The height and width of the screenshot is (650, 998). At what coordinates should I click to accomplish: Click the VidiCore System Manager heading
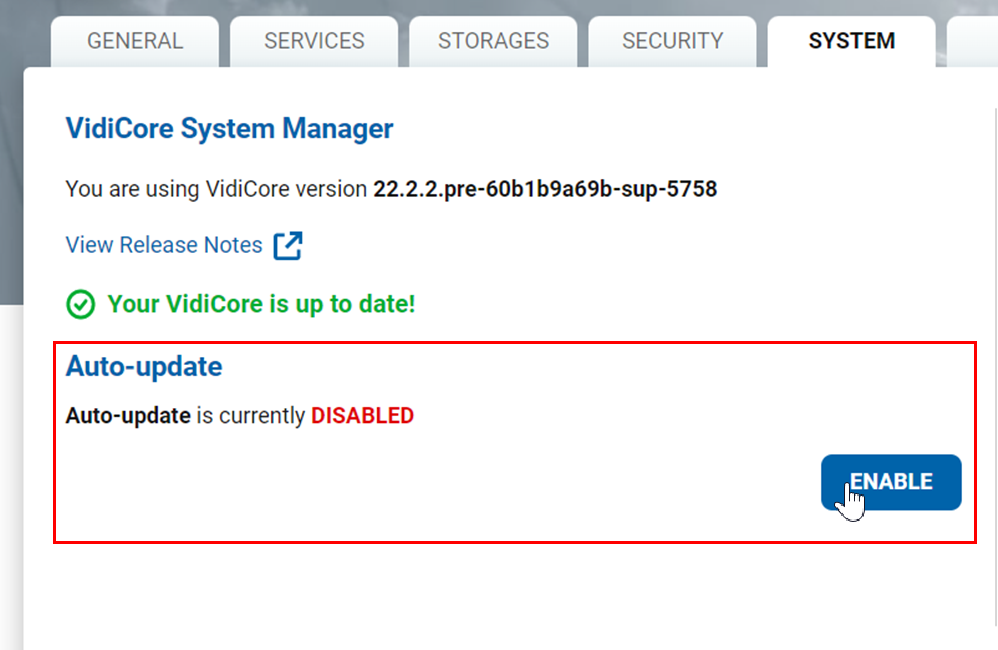(229, 129)
